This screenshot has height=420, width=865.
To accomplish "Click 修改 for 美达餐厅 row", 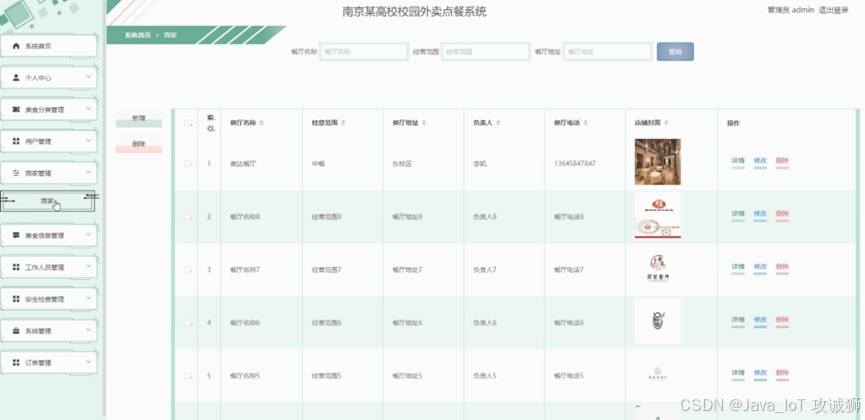I will pyautogui.click(x=760, y=161).
